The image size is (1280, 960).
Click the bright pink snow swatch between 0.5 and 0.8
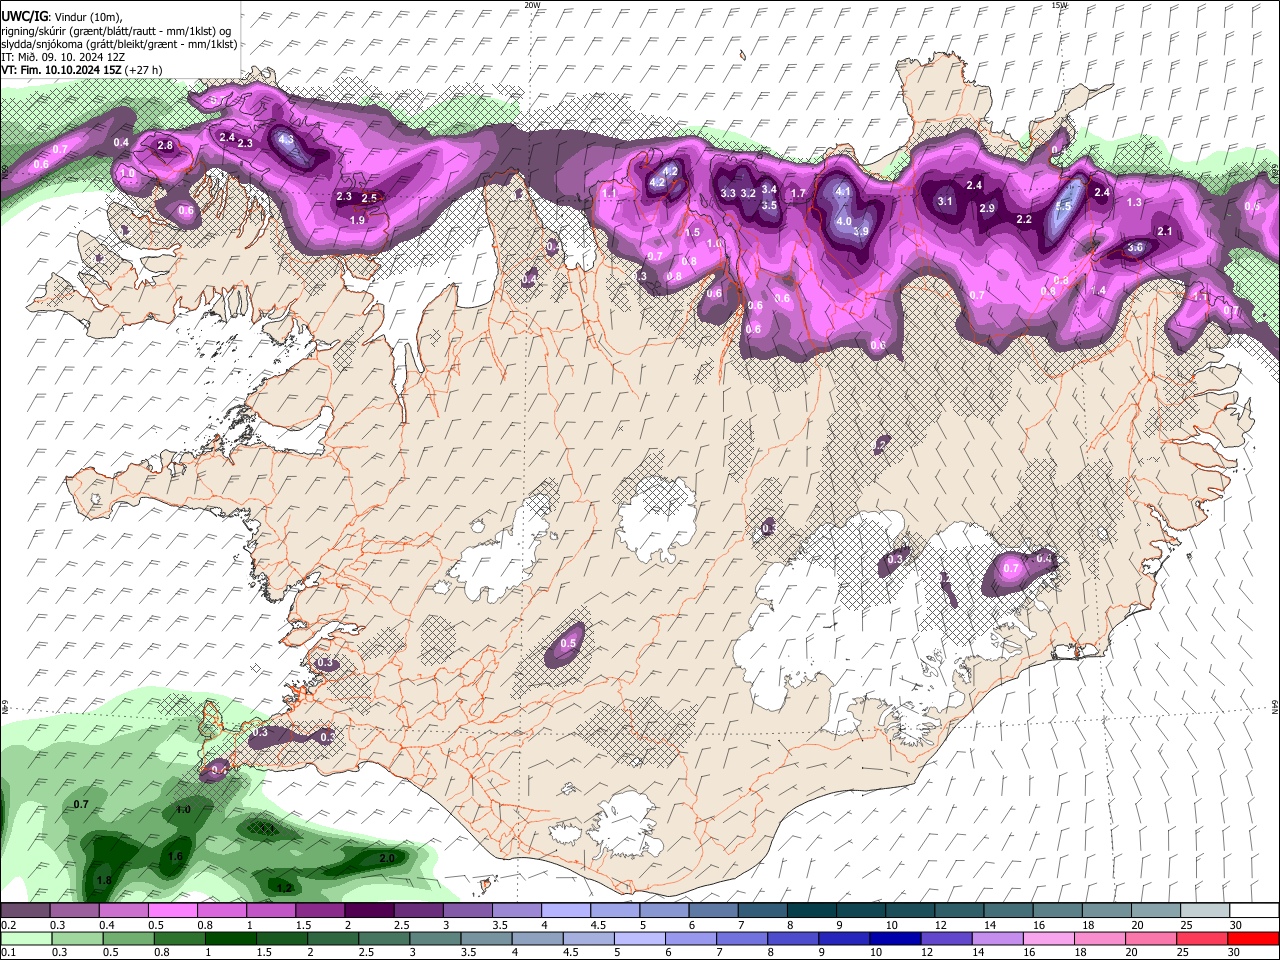point(172,910)
